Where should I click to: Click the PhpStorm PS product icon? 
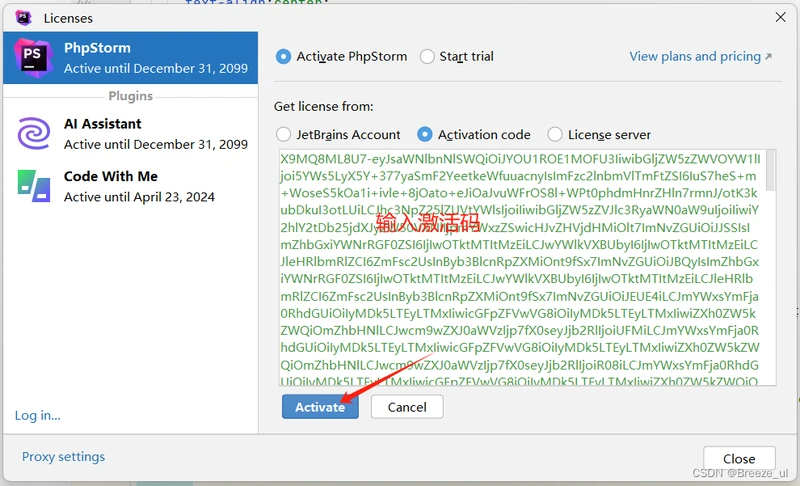click(x=33, y=58)
